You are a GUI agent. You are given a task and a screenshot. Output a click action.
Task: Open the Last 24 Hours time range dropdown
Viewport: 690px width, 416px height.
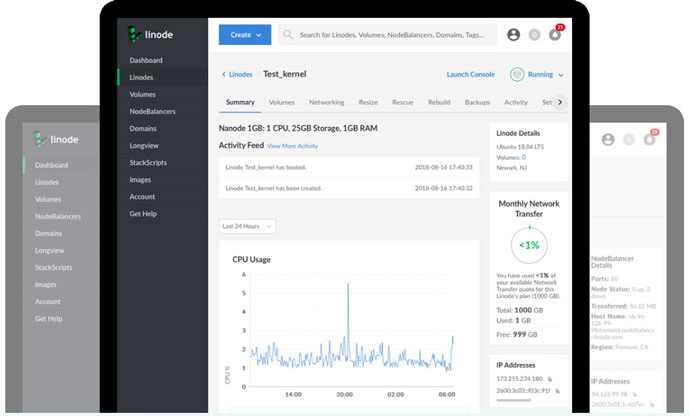coord(247,226)
